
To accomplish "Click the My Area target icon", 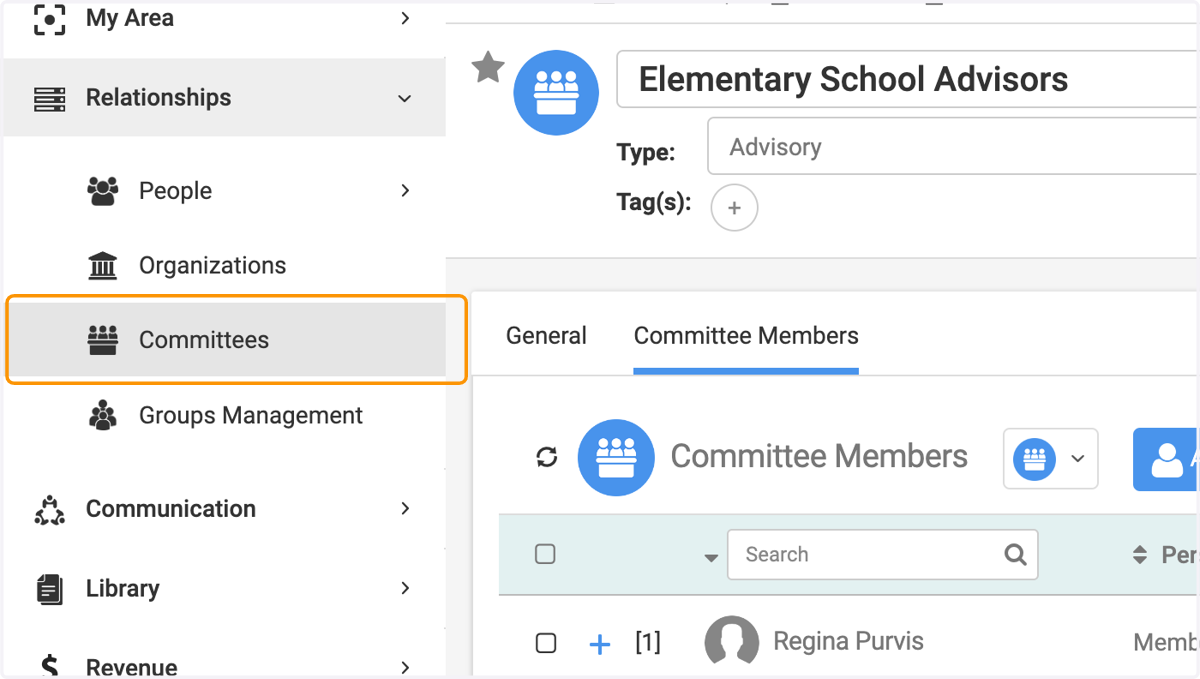I will pos(49,19).
